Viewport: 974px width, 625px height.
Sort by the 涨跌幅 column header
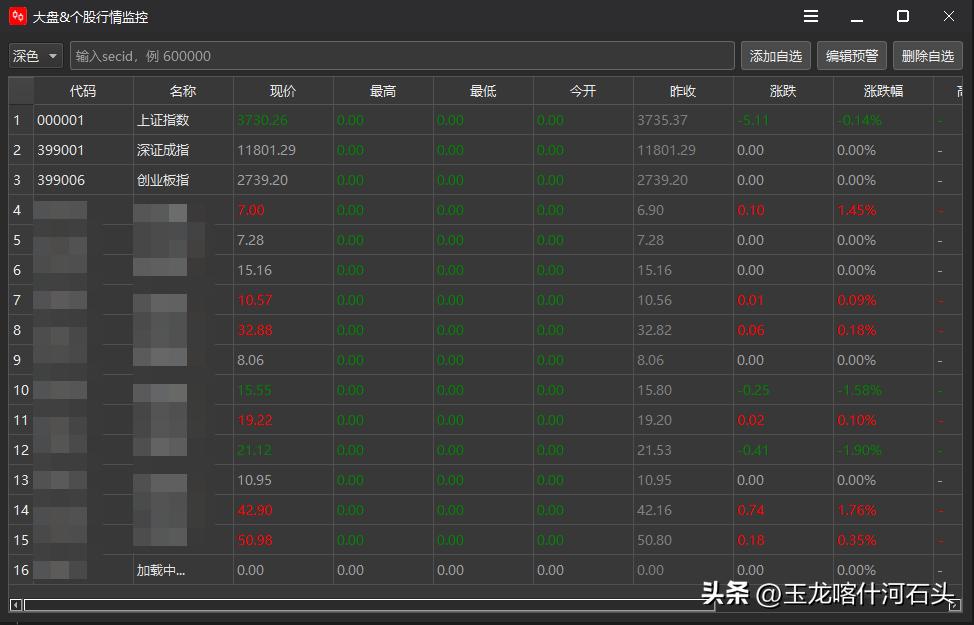pos(883,91)
